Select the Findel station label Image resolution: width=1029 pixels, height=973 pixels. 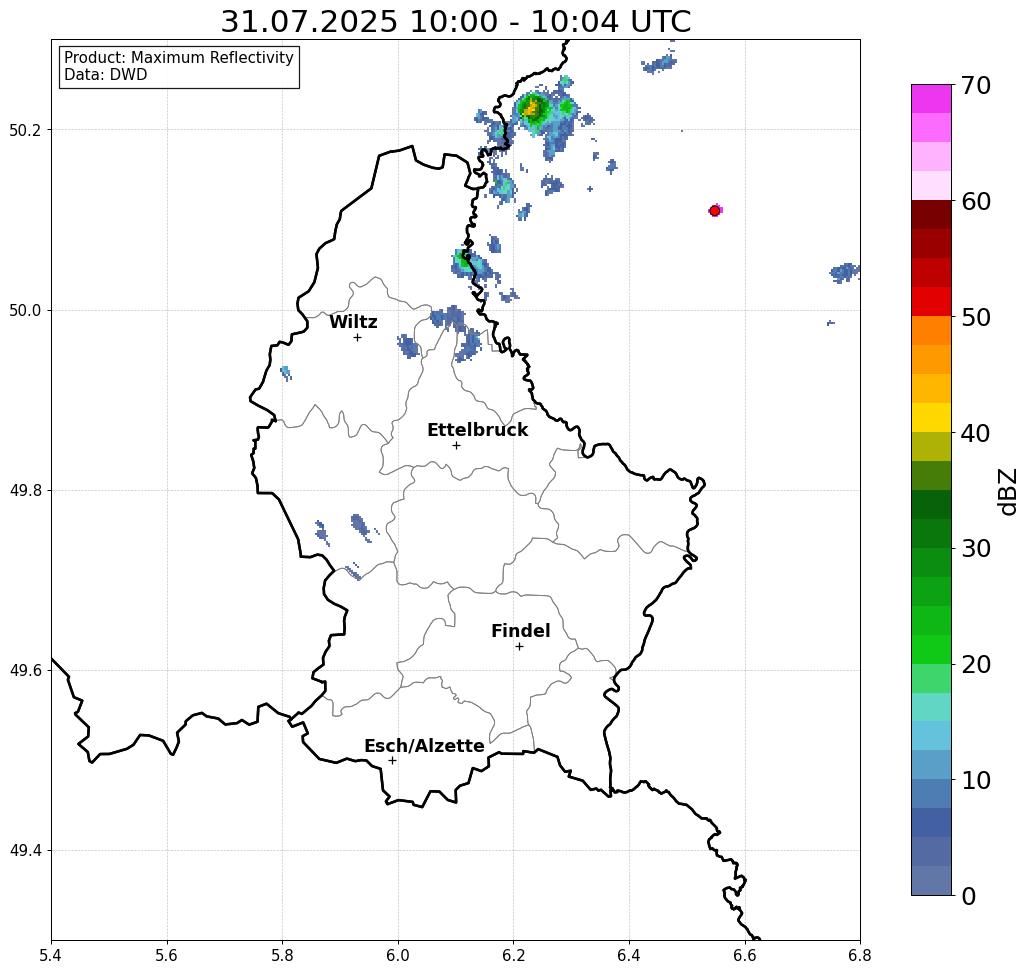coord(520,631)
